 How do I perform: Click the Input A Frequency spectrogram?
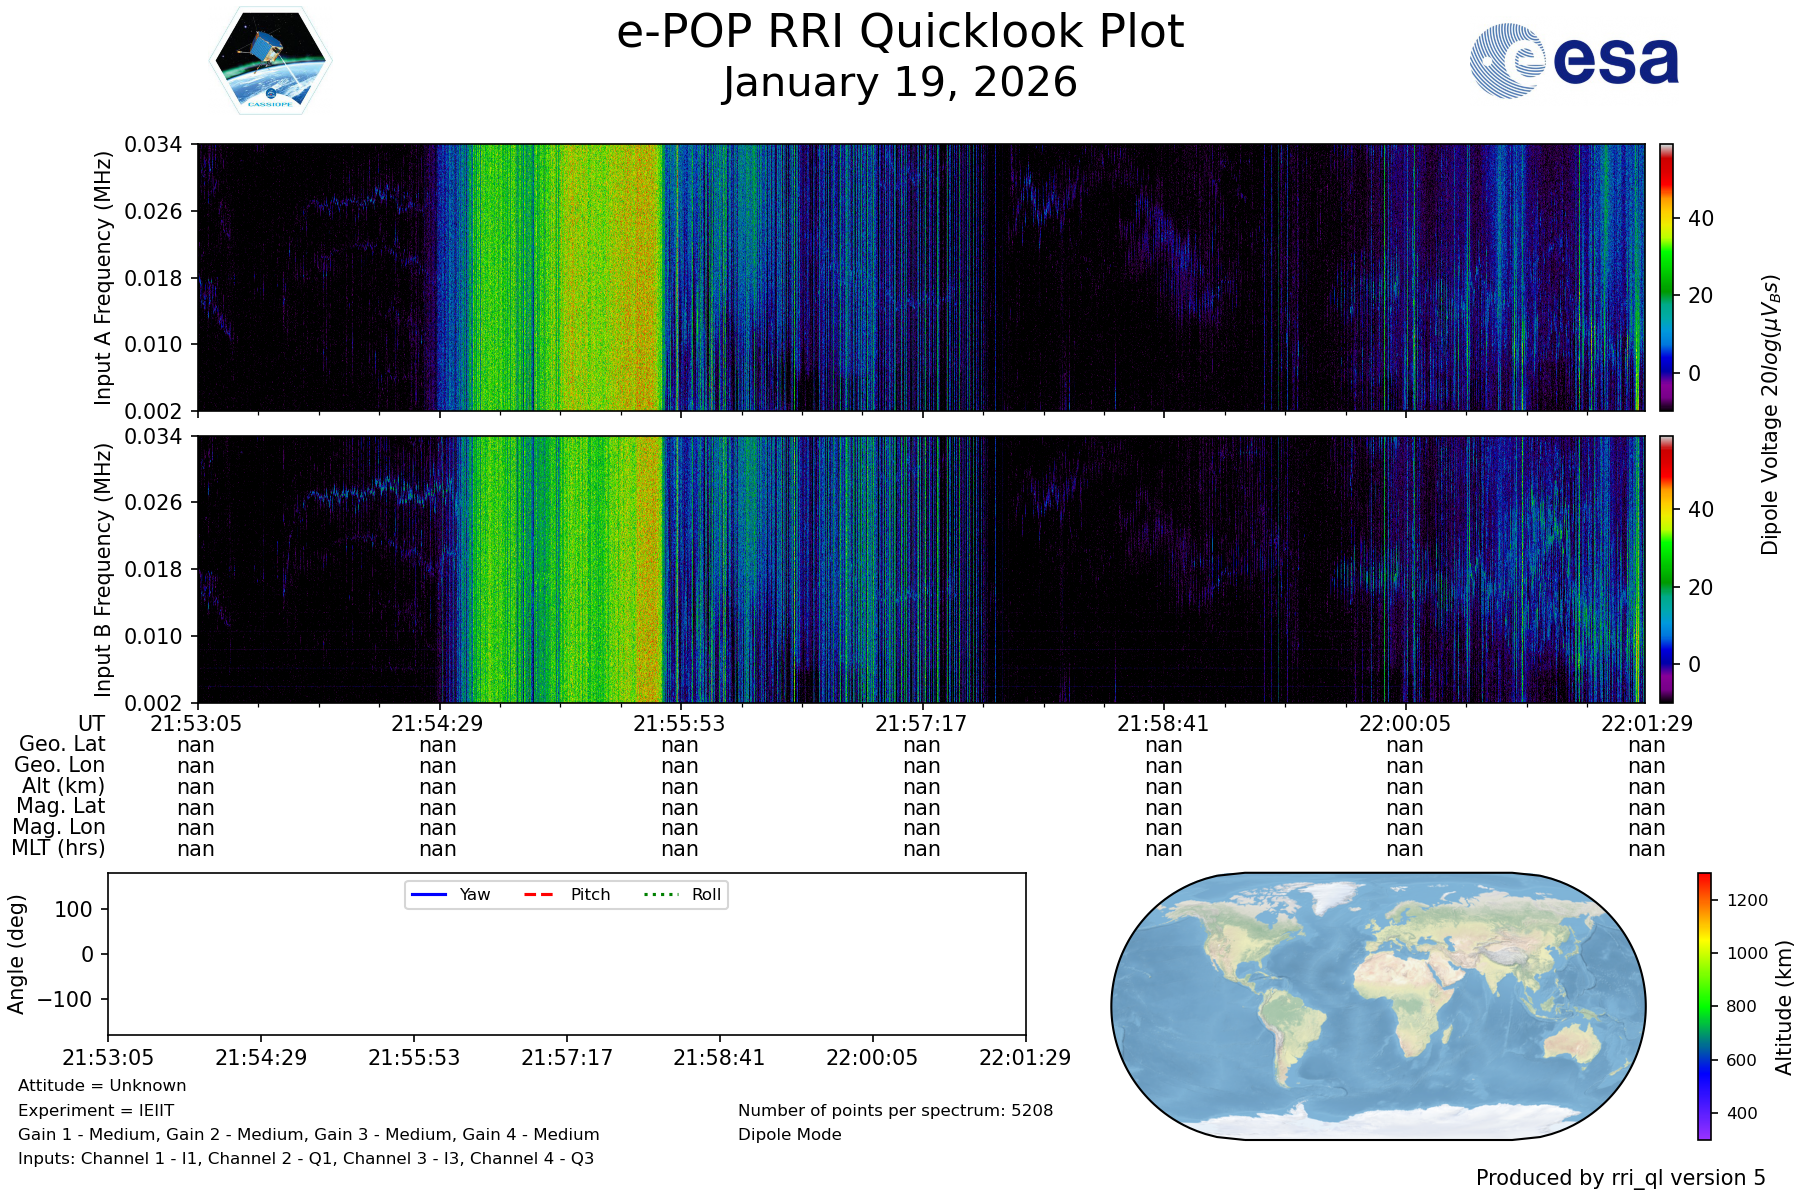pyautogui.click(x=920, y=277)
